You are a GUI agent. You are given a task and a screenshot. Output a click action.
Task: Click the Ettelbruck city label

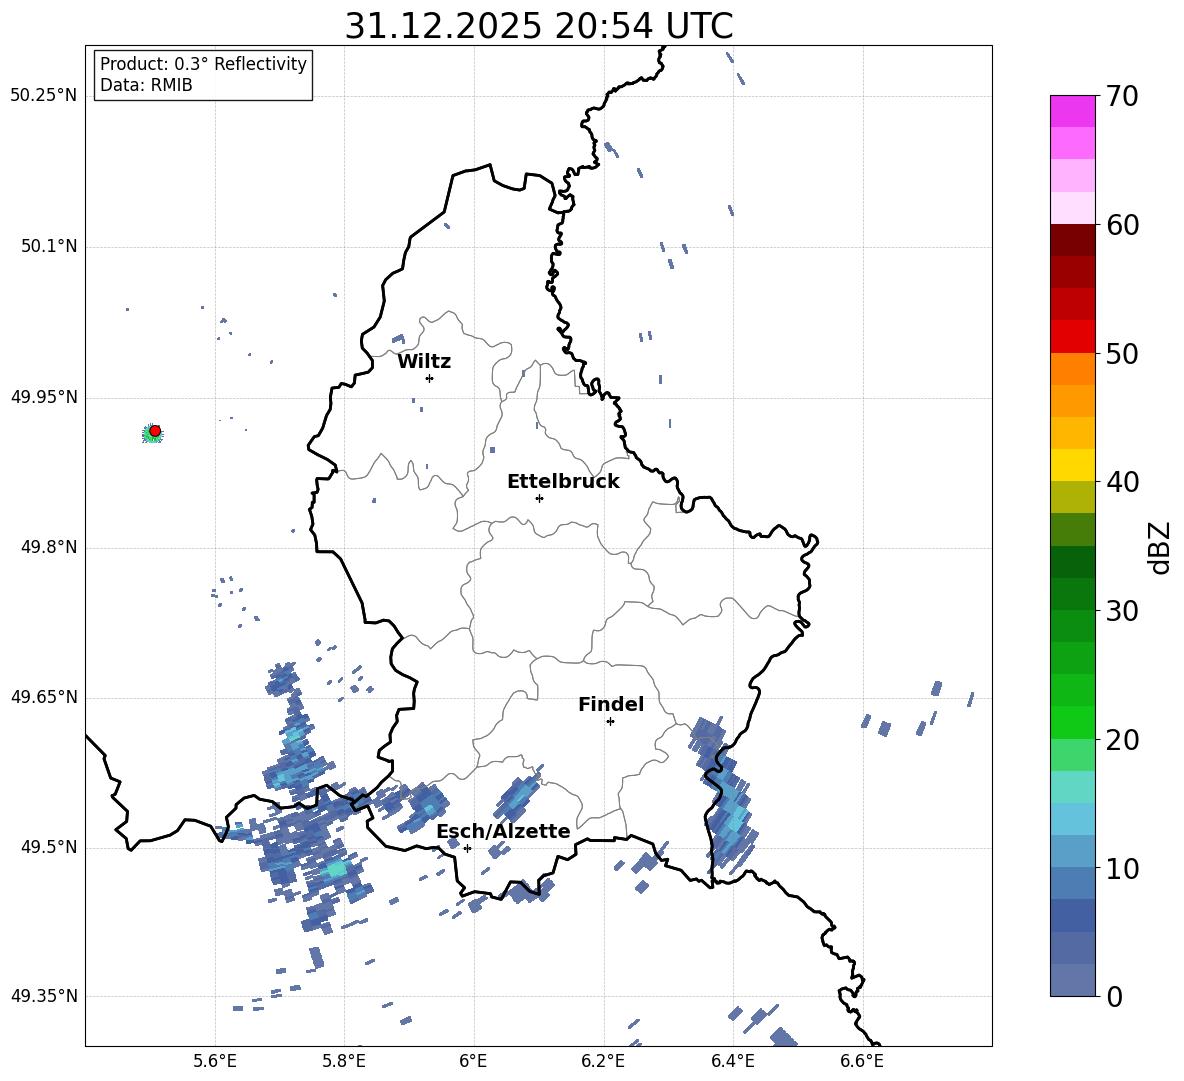point(563,482)
